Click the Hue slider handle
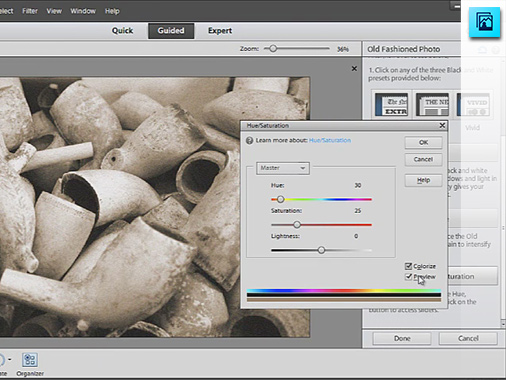506x380 pixels. pyautogui.click(x=281, y=199)
